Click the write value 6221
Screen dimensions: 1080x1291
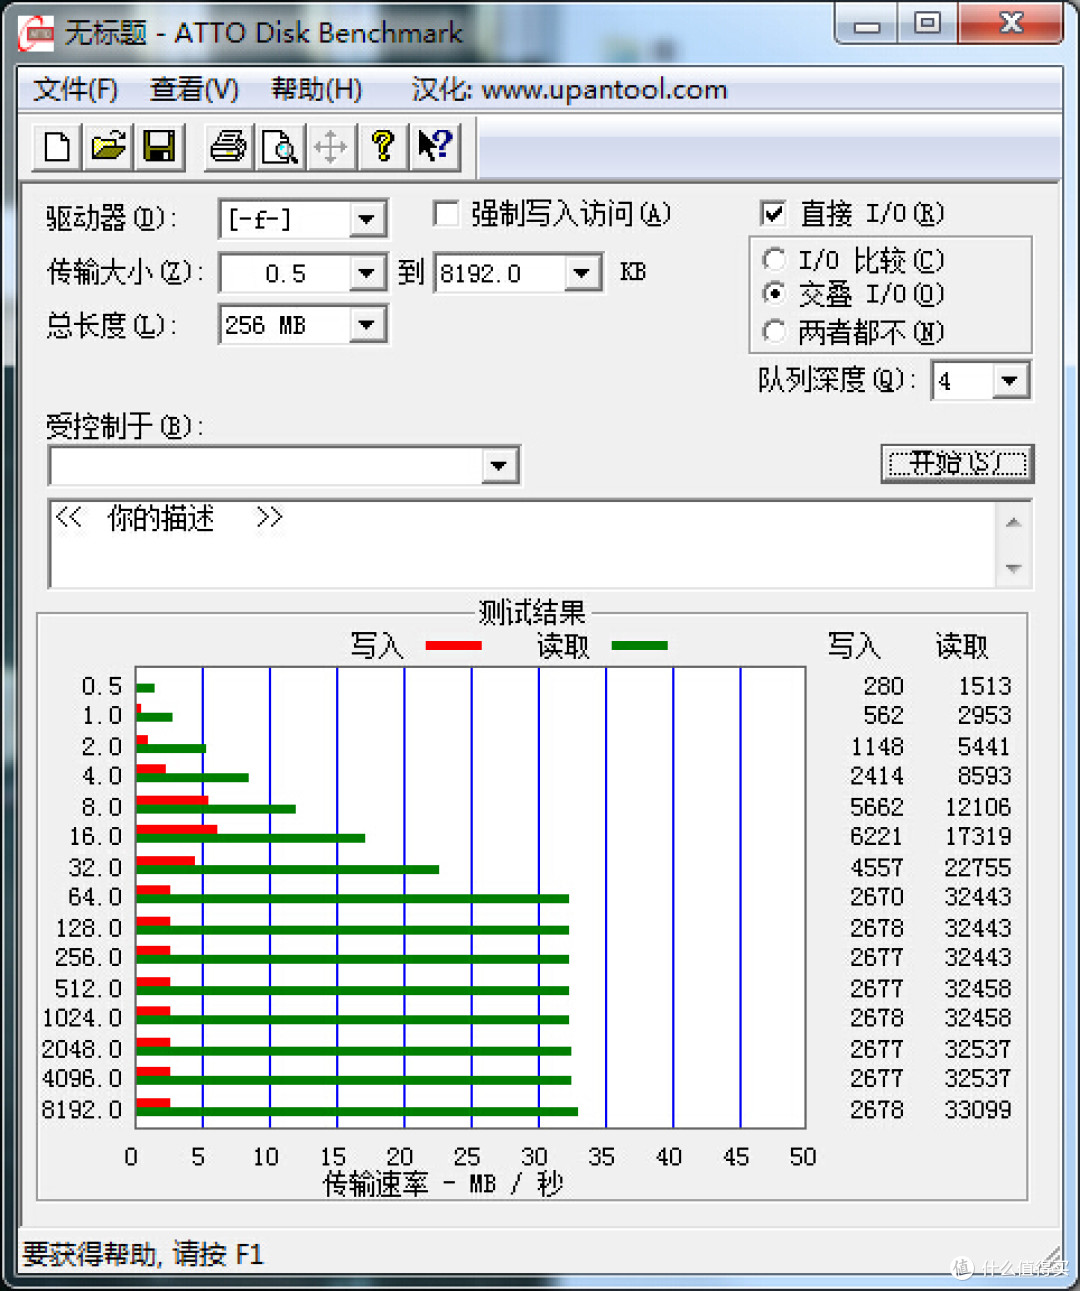(x=876, y=836)
